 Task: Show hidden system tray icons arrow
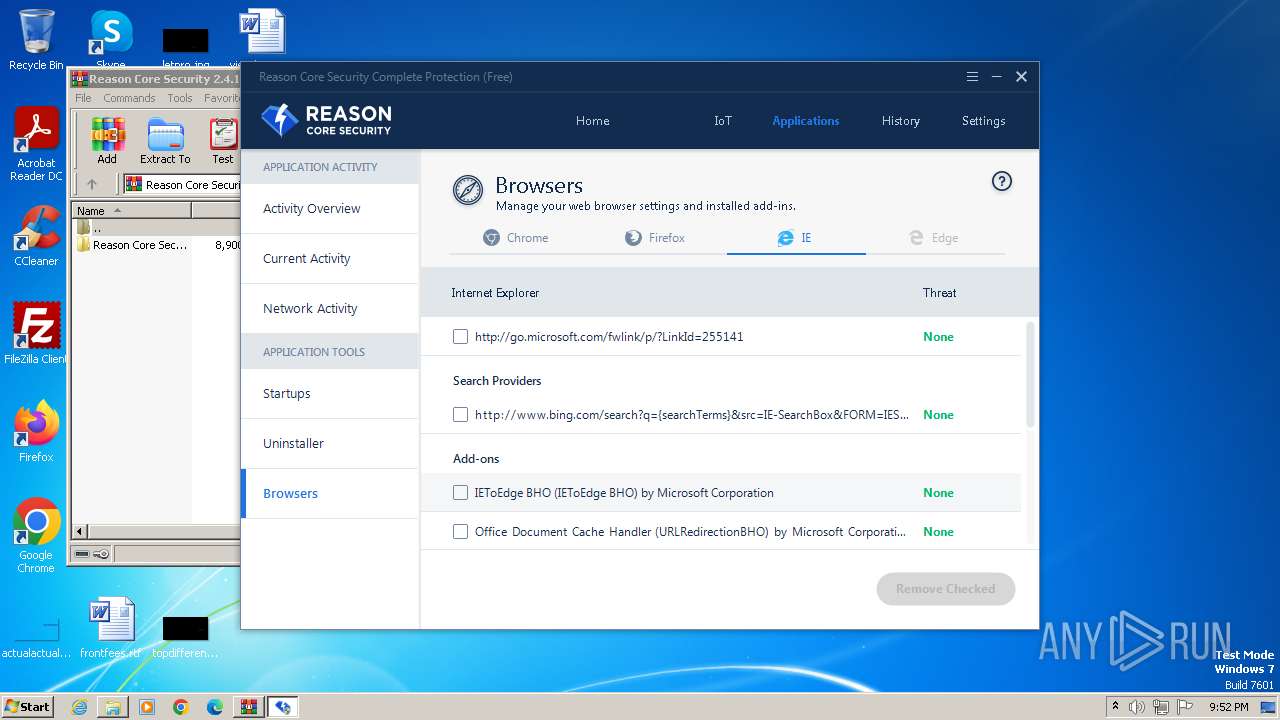[1115, 707]
